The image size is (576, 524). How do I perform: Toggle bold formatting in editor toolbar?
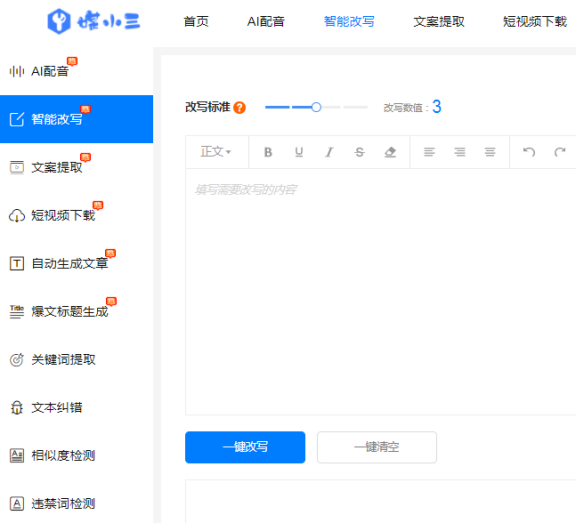[x=268, y=152]
